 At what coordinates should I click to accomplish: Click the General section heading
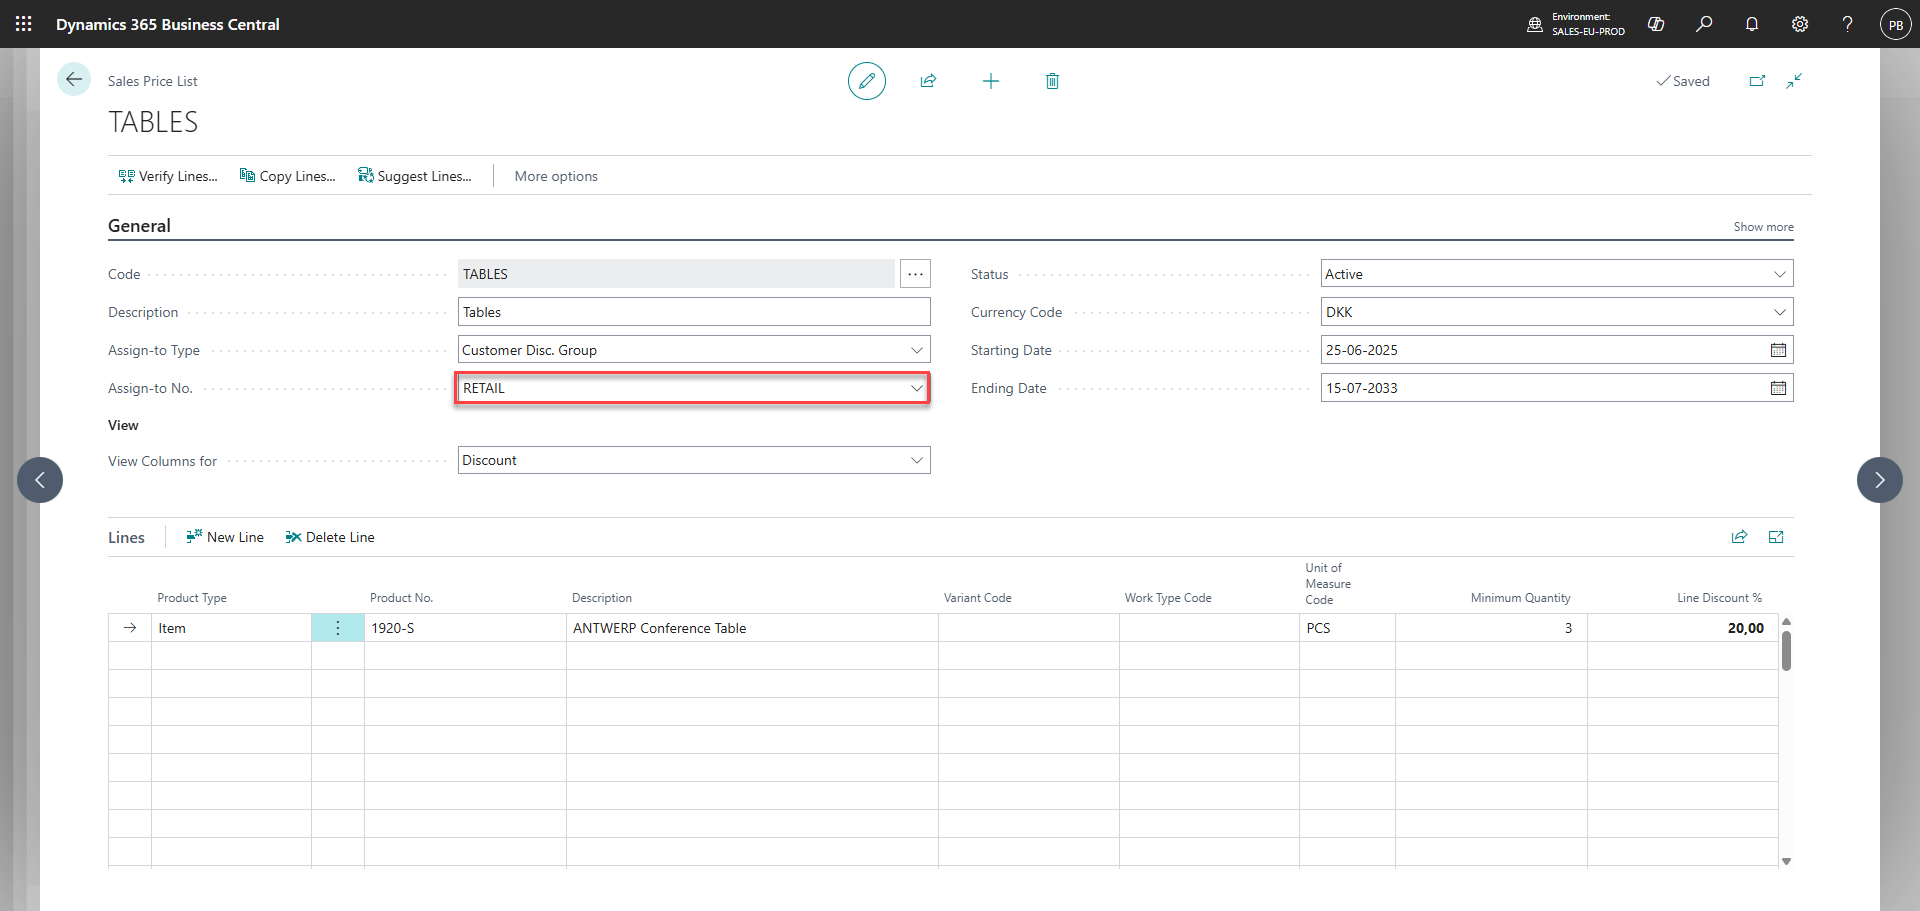click(x=139, y=226)
